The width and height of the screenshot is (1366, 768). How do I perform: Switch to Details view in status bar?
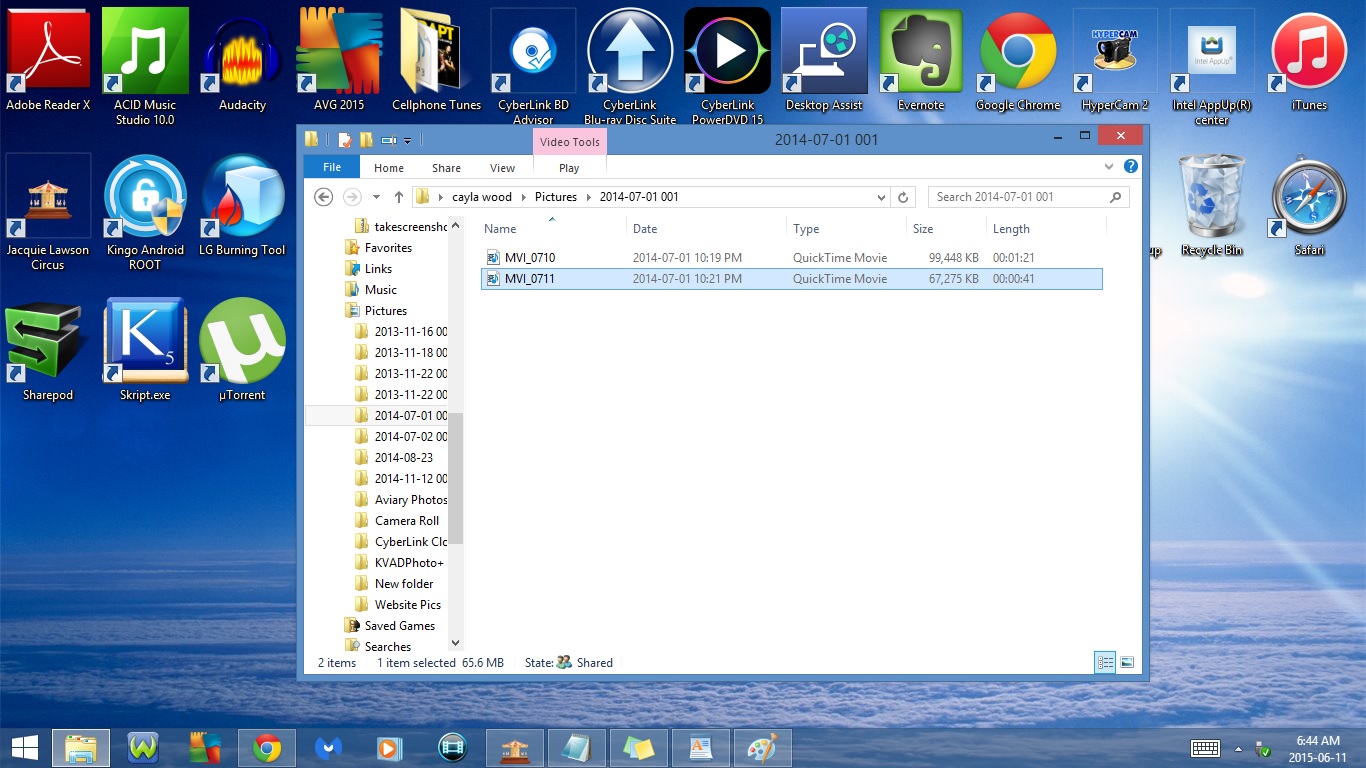pos(1105,662)
